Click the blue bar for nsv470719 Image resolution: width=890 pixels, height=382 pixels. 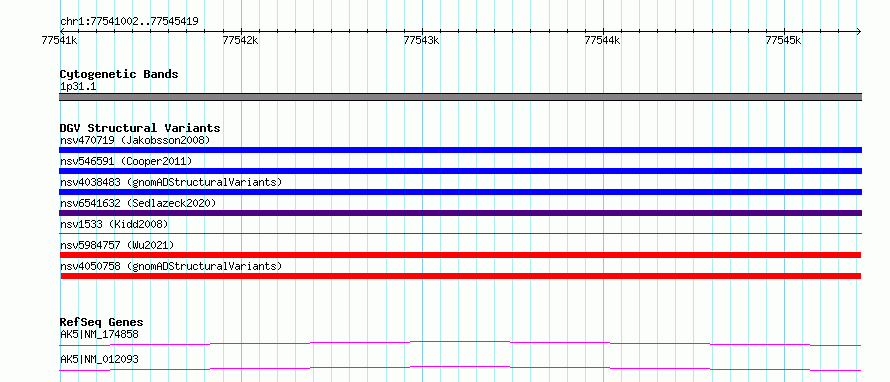tap(460, 150)
